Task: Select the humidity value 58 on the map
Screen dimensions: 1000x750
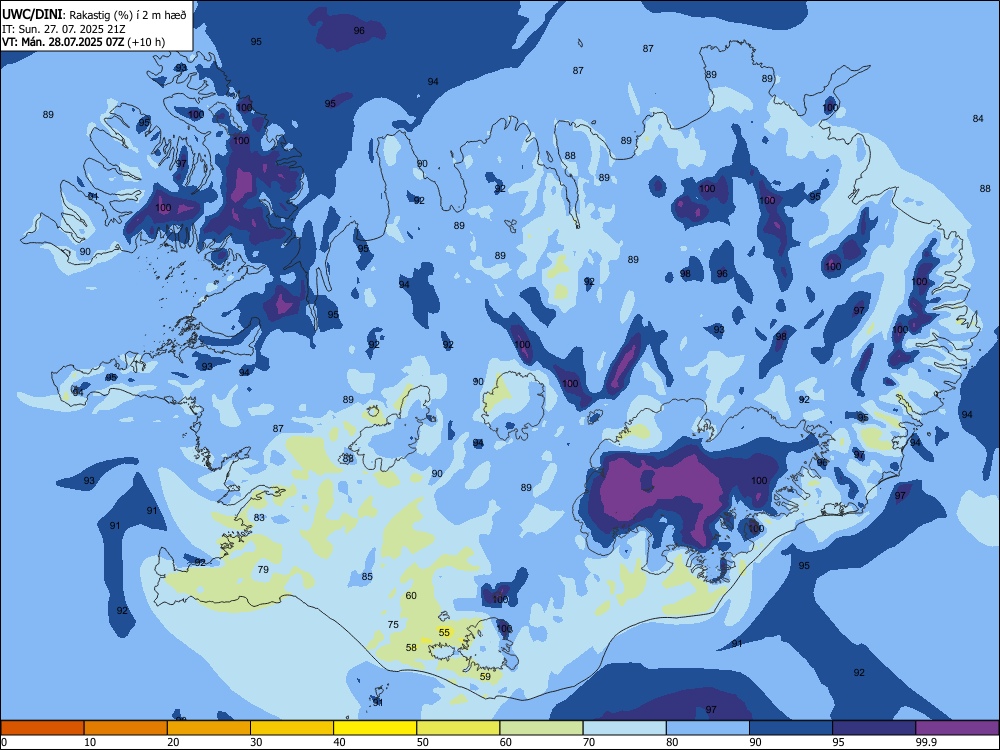Action: (x=411, y=647)
